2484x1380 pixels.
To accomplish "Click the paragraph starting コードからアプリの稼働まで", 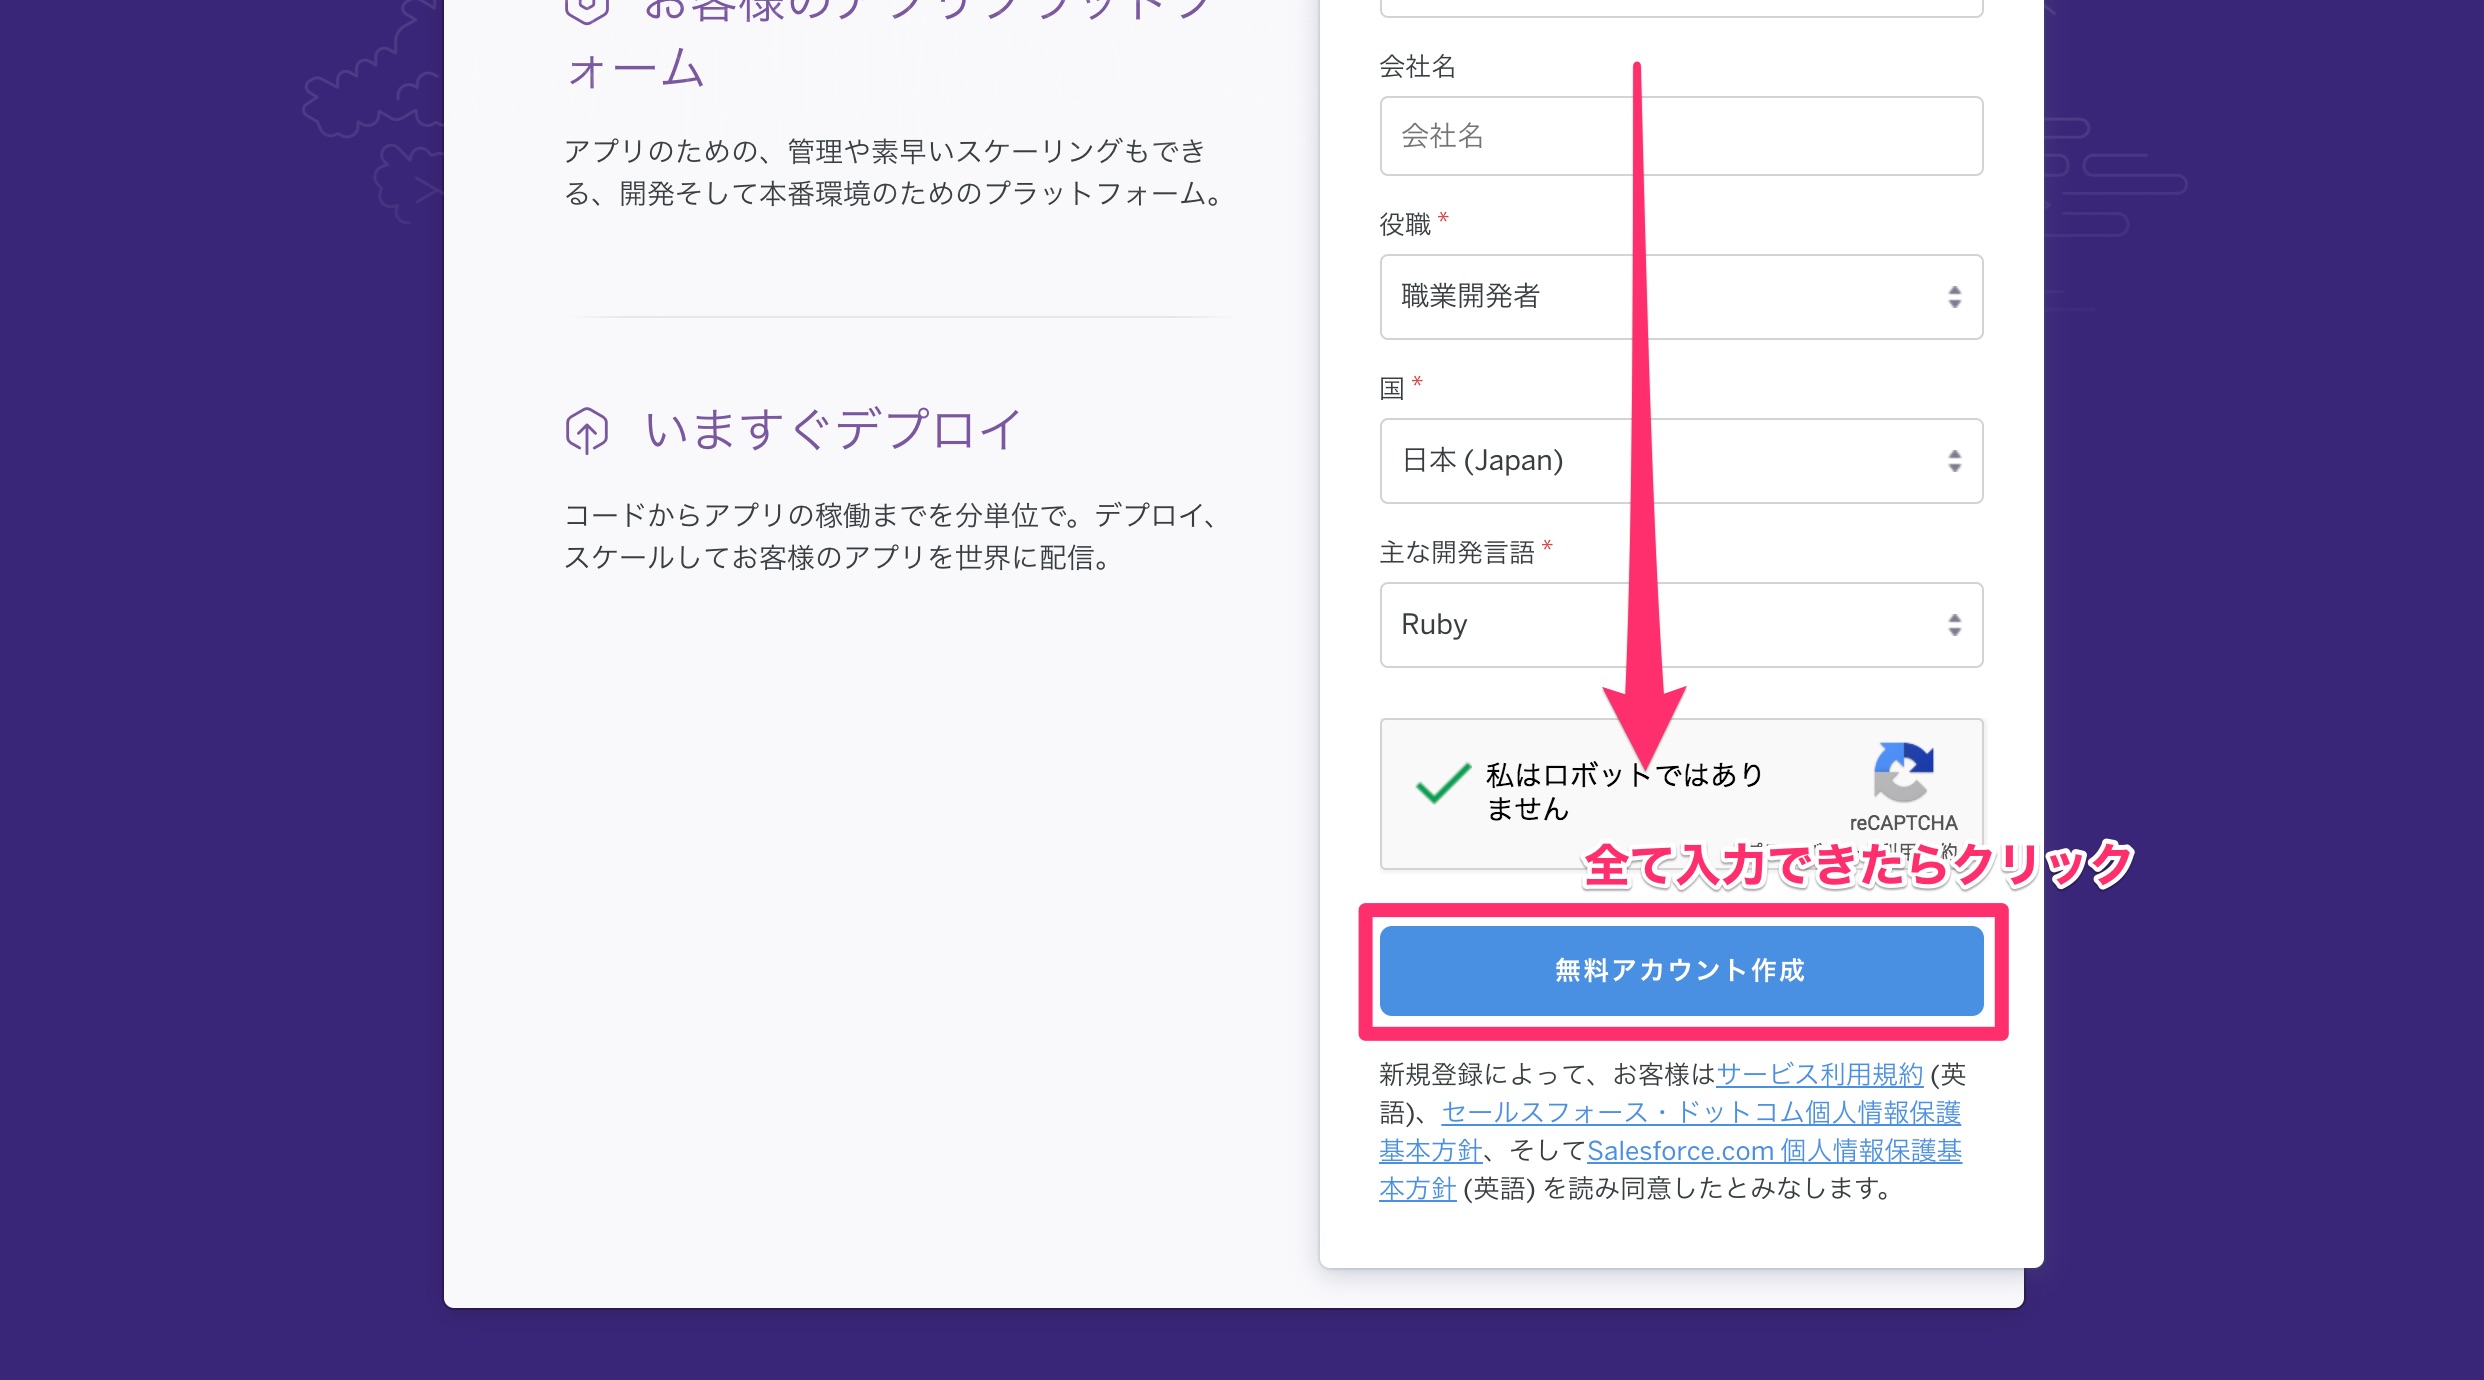I will [x=893, y=536].
